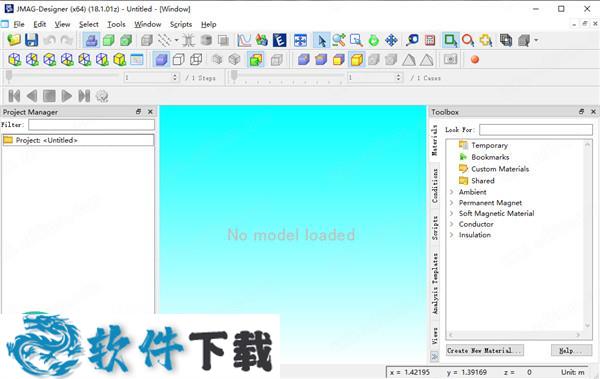Expand the Conductor materials category
Image resolution: width=600 pixels, height=379 pixels.
452,224
